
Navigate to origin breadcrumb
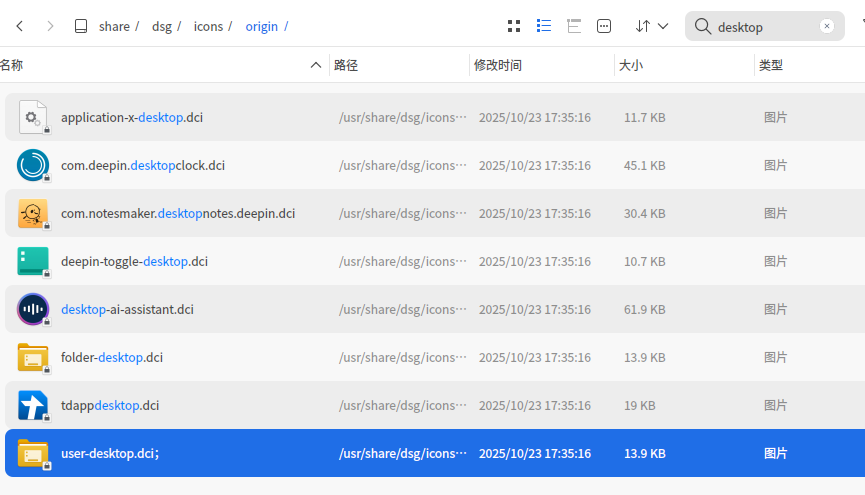[x=261, y=26]
